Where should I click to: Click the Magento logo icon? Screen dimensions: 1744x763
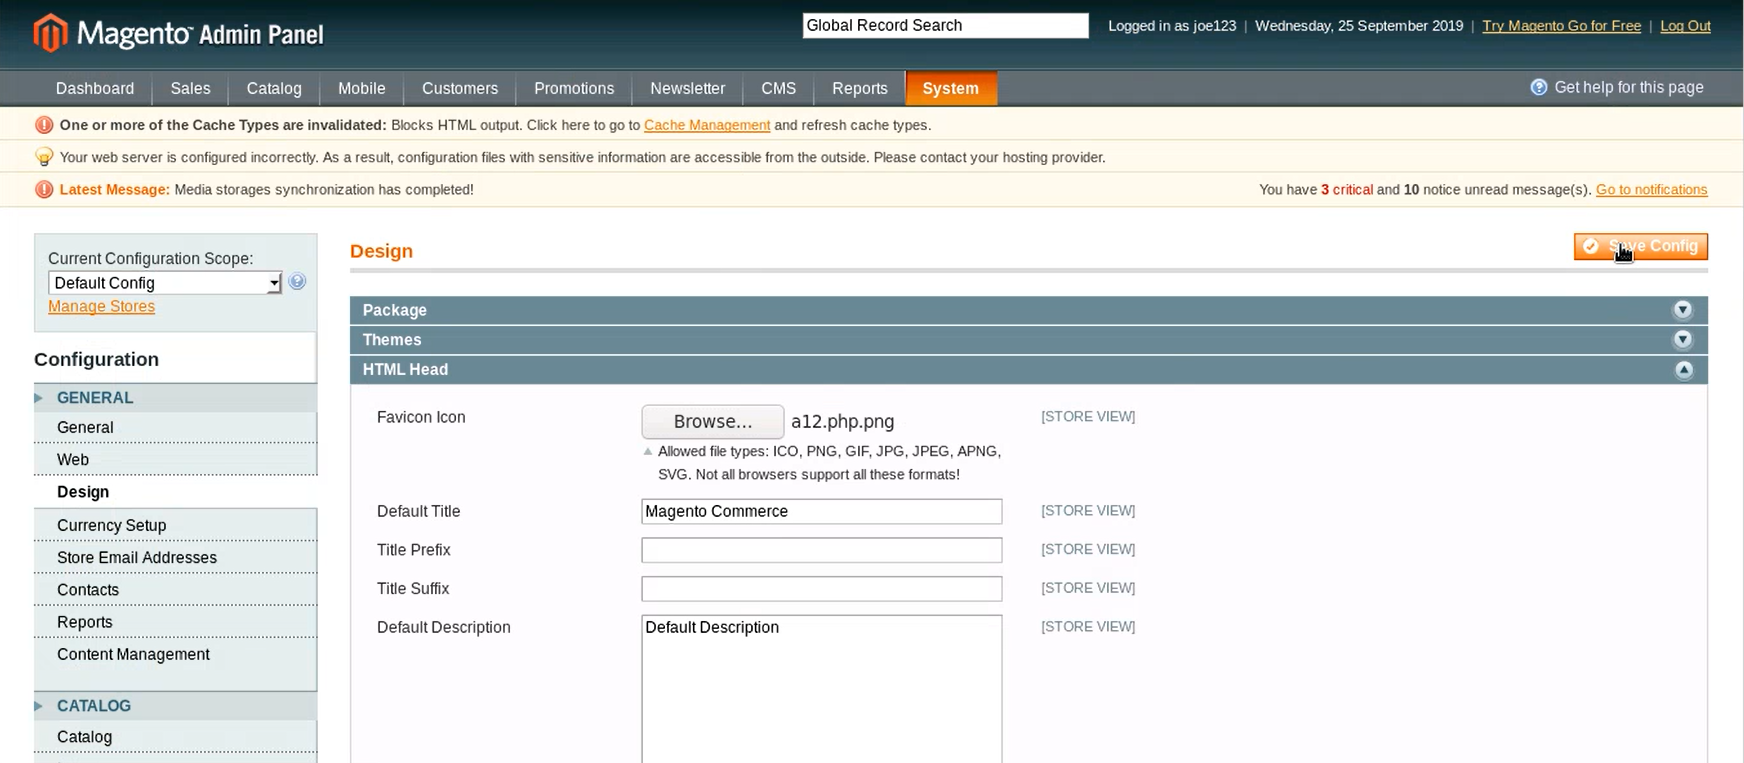pyautogui.click(x=50, y=33)
